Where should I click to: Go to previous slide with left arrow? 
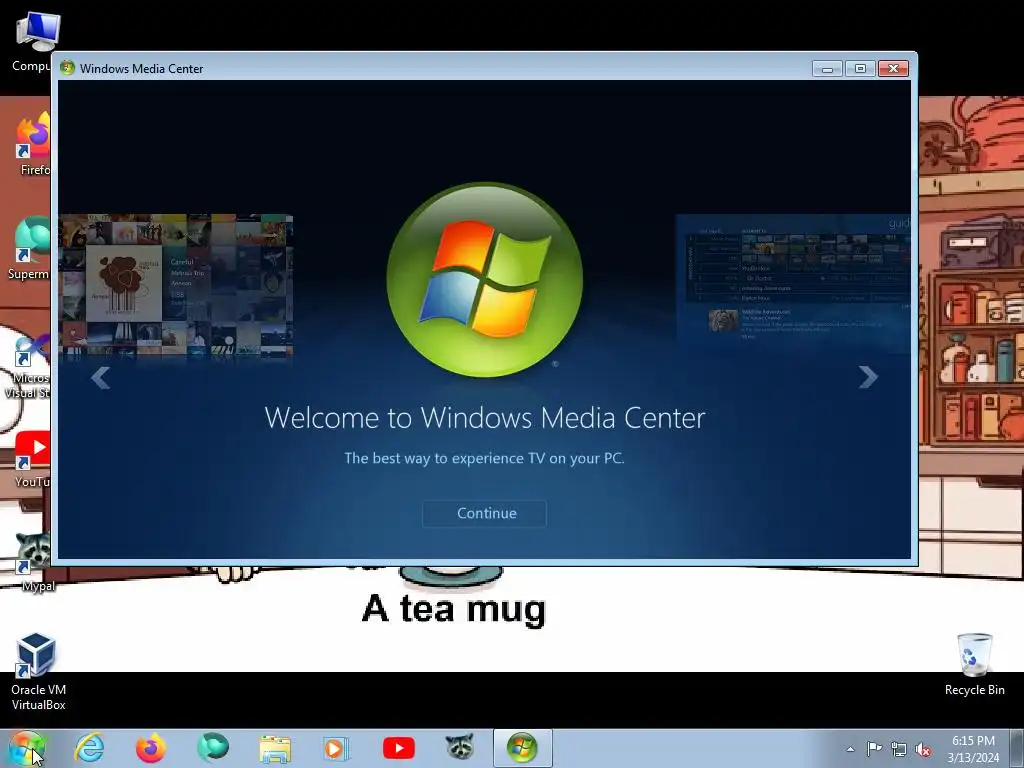pos(101,377)
